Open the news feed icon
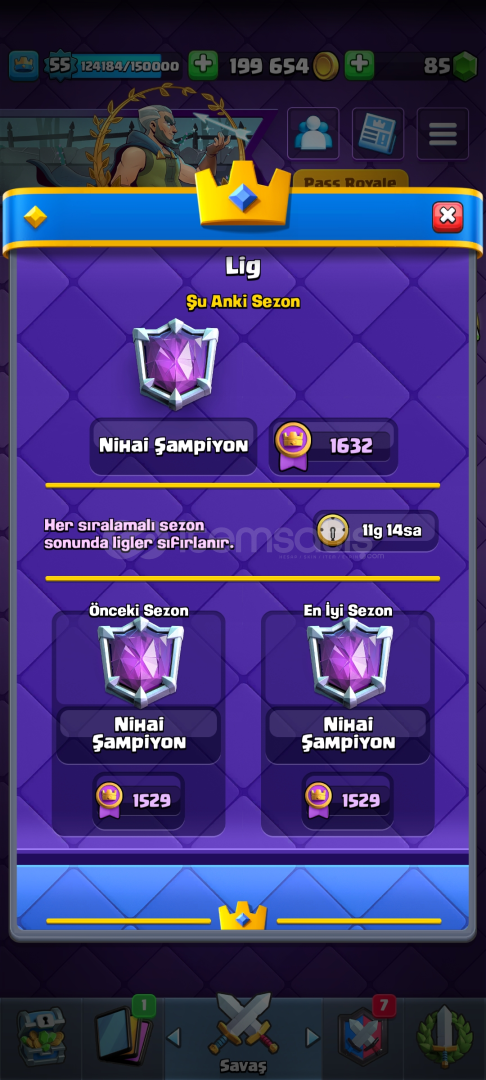486x1080 pixels. 378,134
